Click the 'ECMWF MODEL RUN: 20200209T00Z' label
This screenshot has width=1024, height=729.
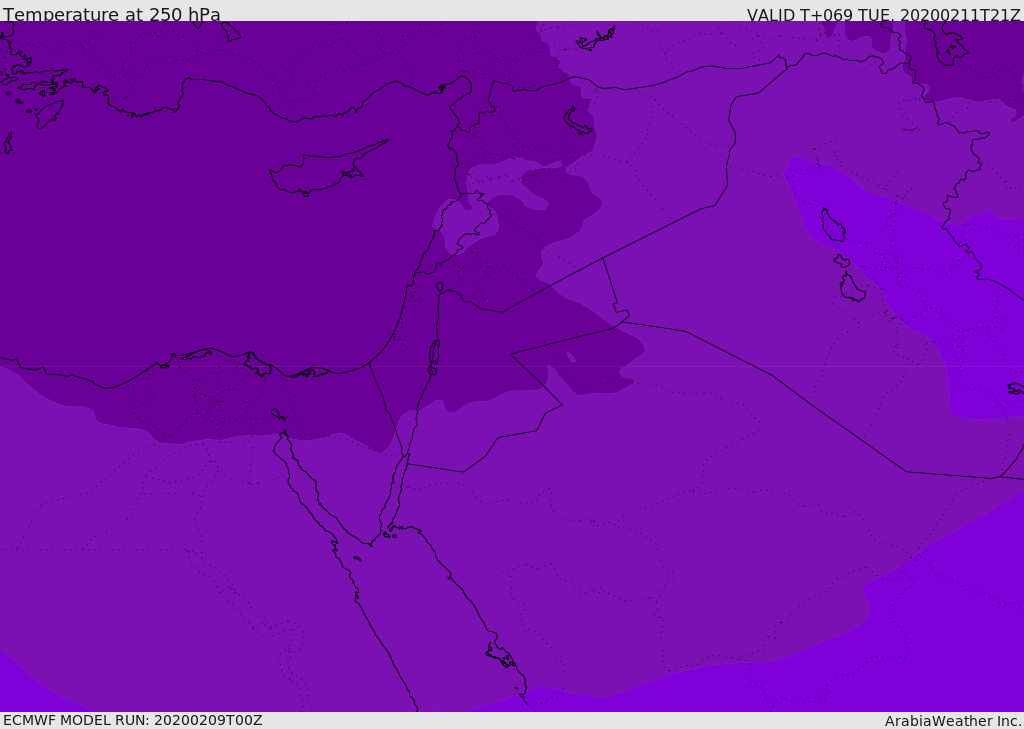[133, 720]
